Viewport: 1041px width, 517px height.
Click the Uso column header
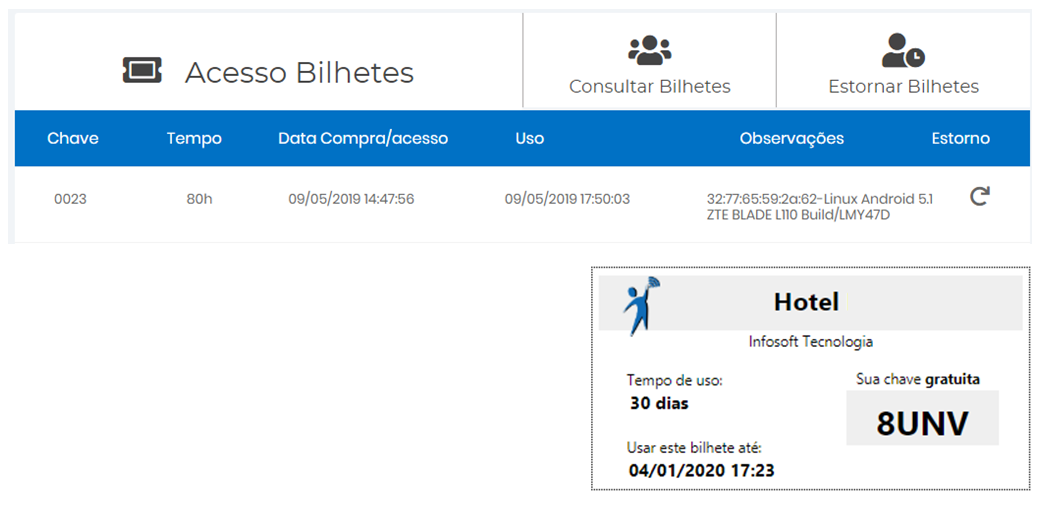tap(529, 138)
